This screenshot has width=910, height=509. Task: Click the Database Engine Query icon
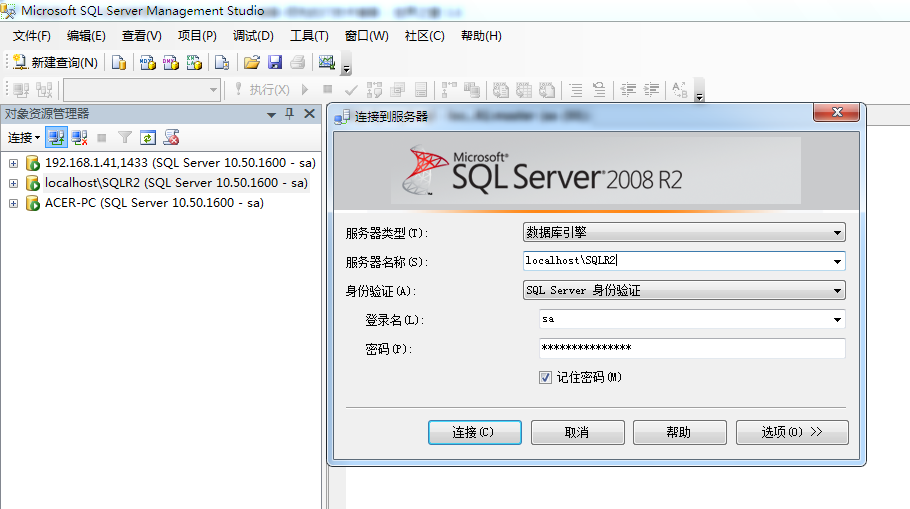[x=119, y=62]
